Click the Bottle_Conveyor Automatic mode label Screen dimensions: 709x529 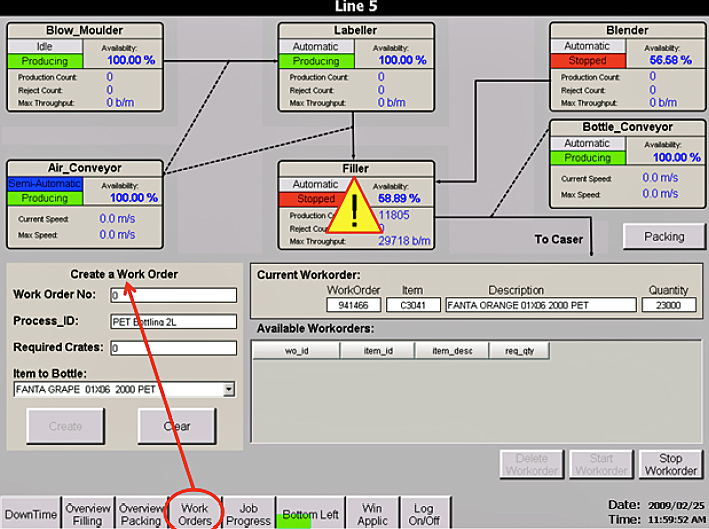587,143
